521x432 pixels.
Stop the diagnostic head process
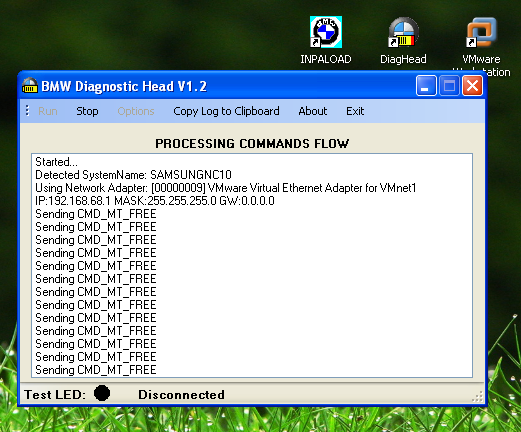tap(87, 111)
